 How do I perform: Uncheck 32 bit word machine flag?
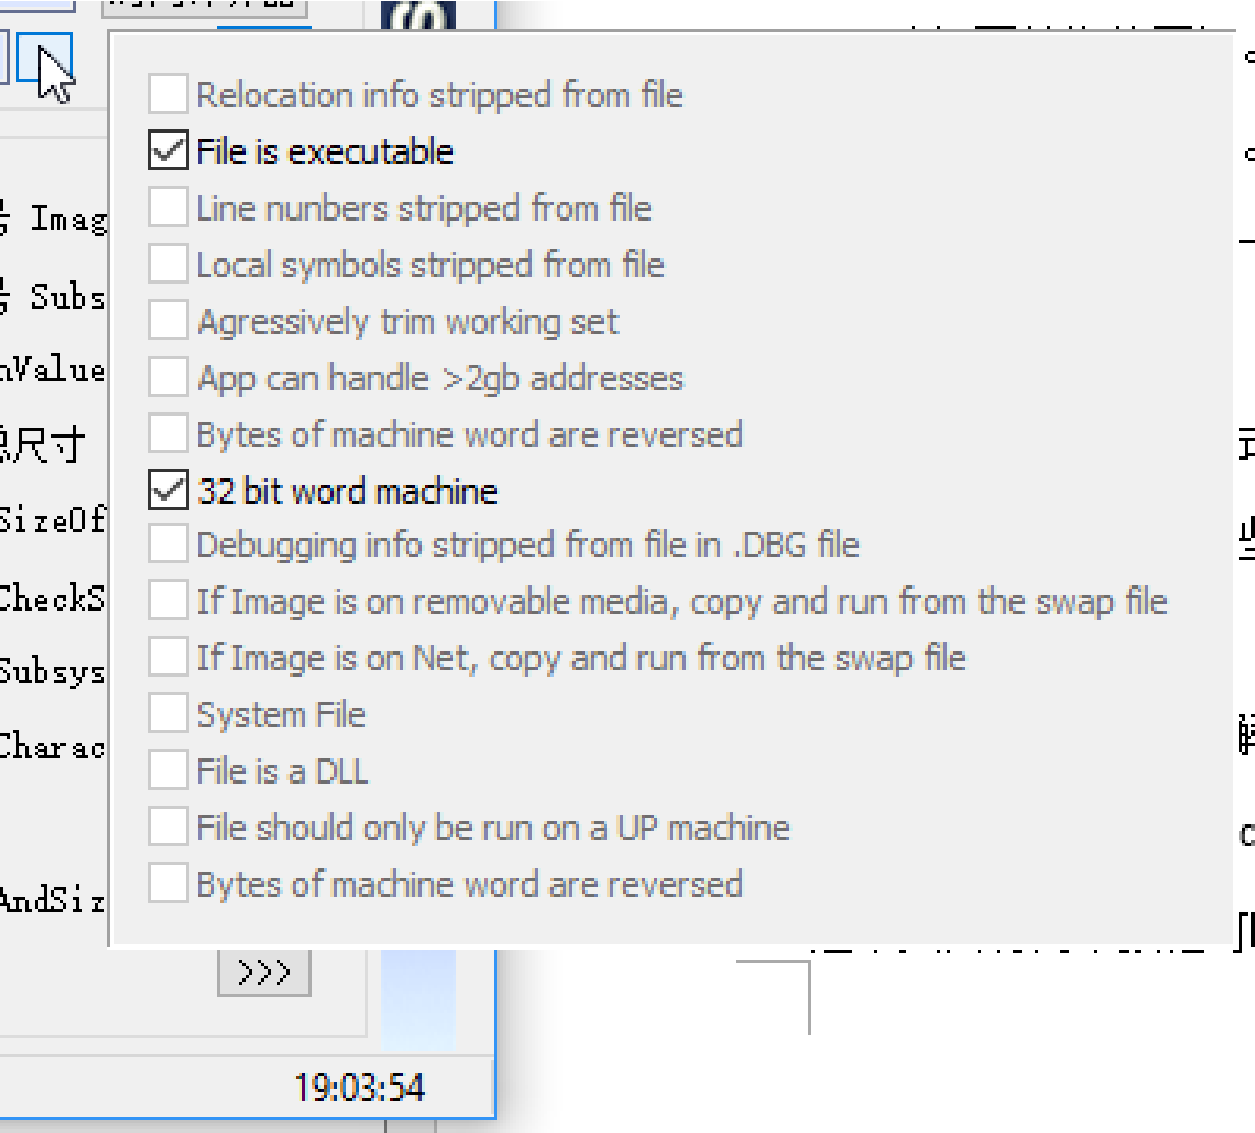[168, 490]
